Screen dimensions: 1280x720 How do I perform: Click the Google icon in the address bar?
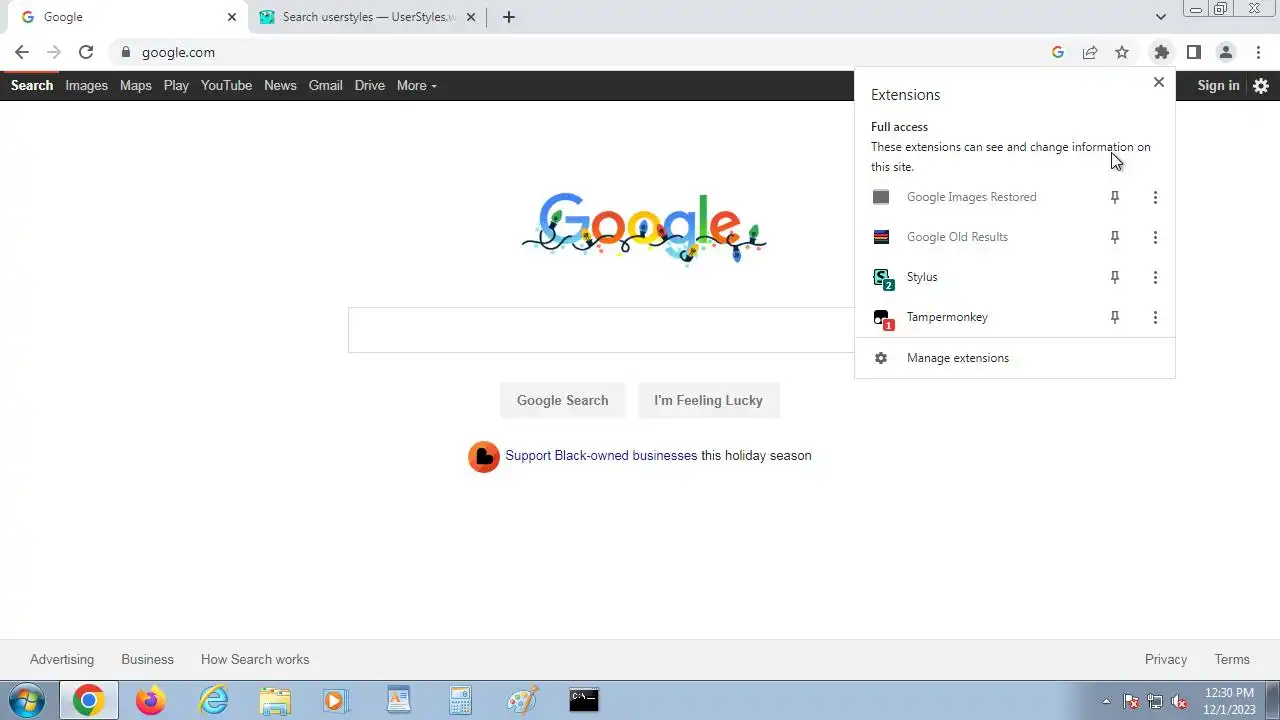point(1058,52)
